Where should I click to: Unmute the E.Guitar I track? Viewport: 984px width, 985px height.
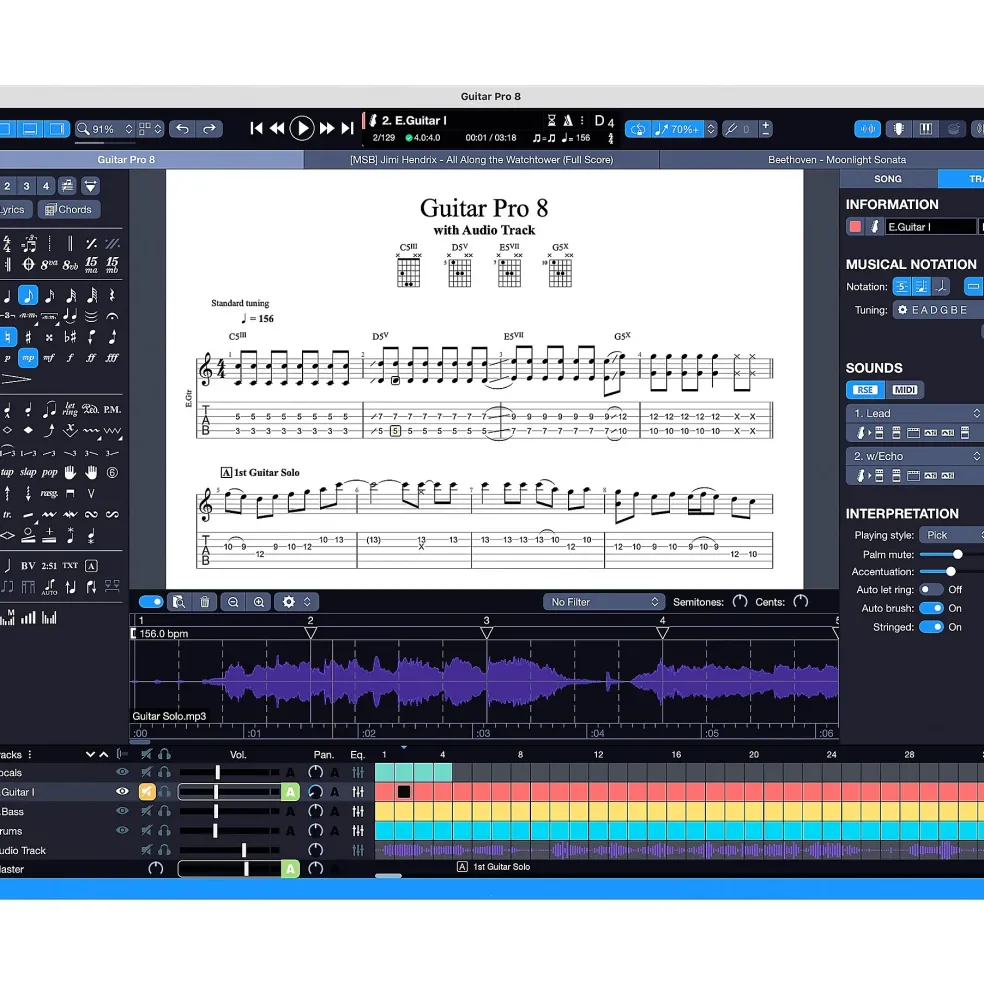146,792
